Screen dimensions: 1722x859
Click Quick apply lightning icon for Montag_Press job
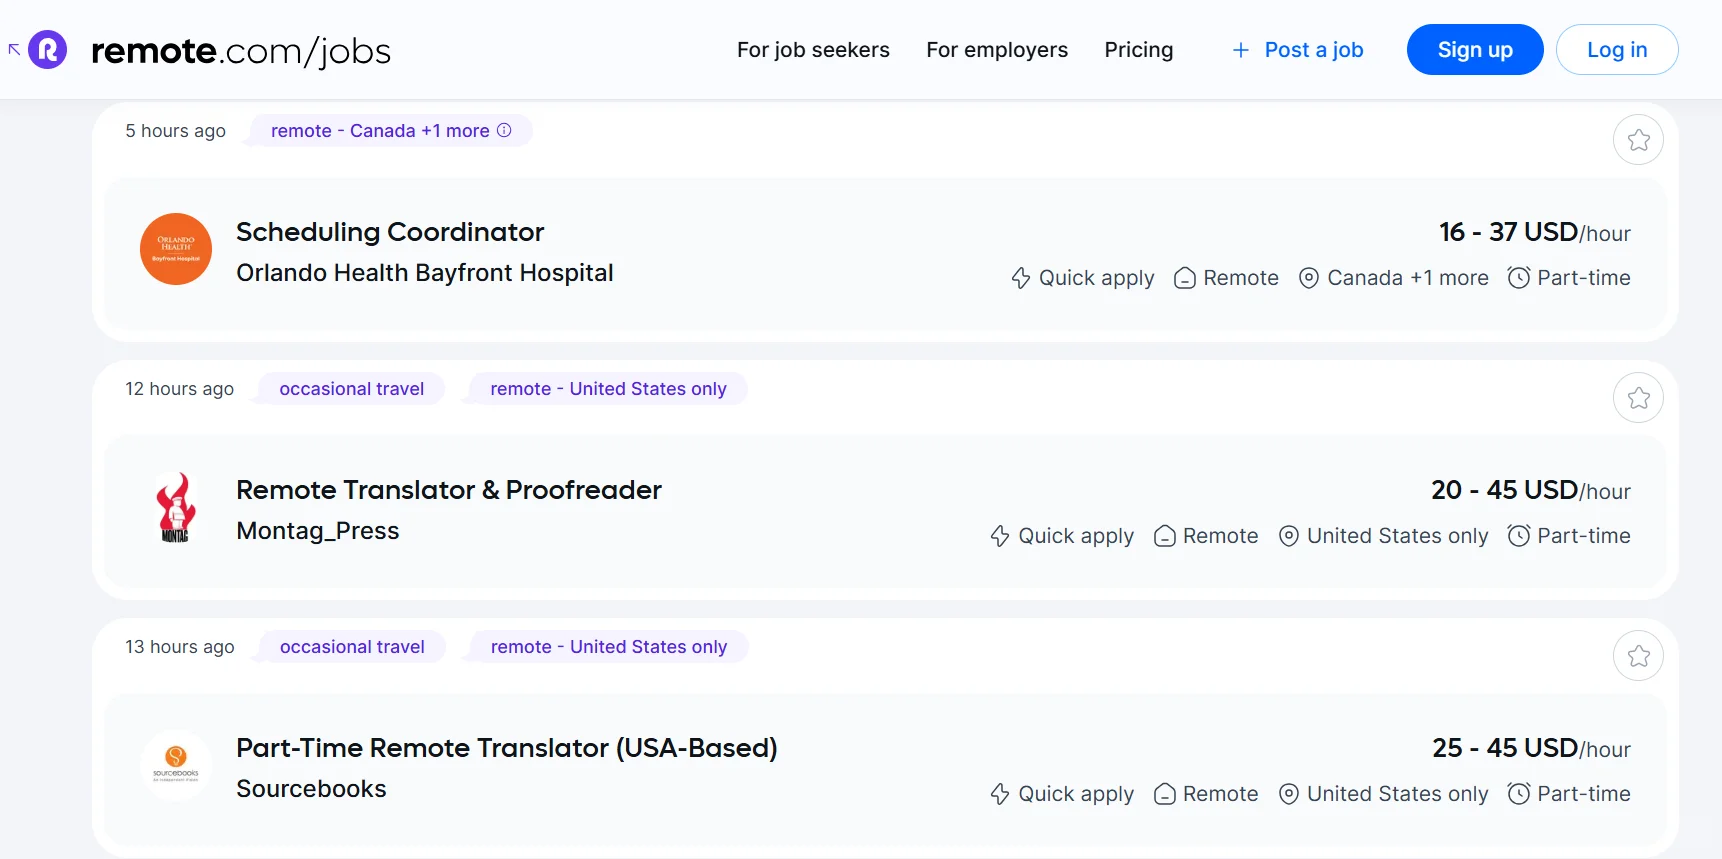1000,536
